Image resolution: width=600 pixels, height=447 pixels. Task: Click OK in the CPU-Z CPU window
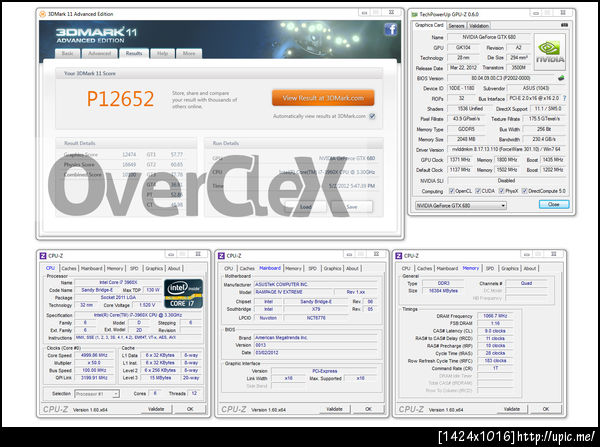pyautogui.click(x=190, y=409)
